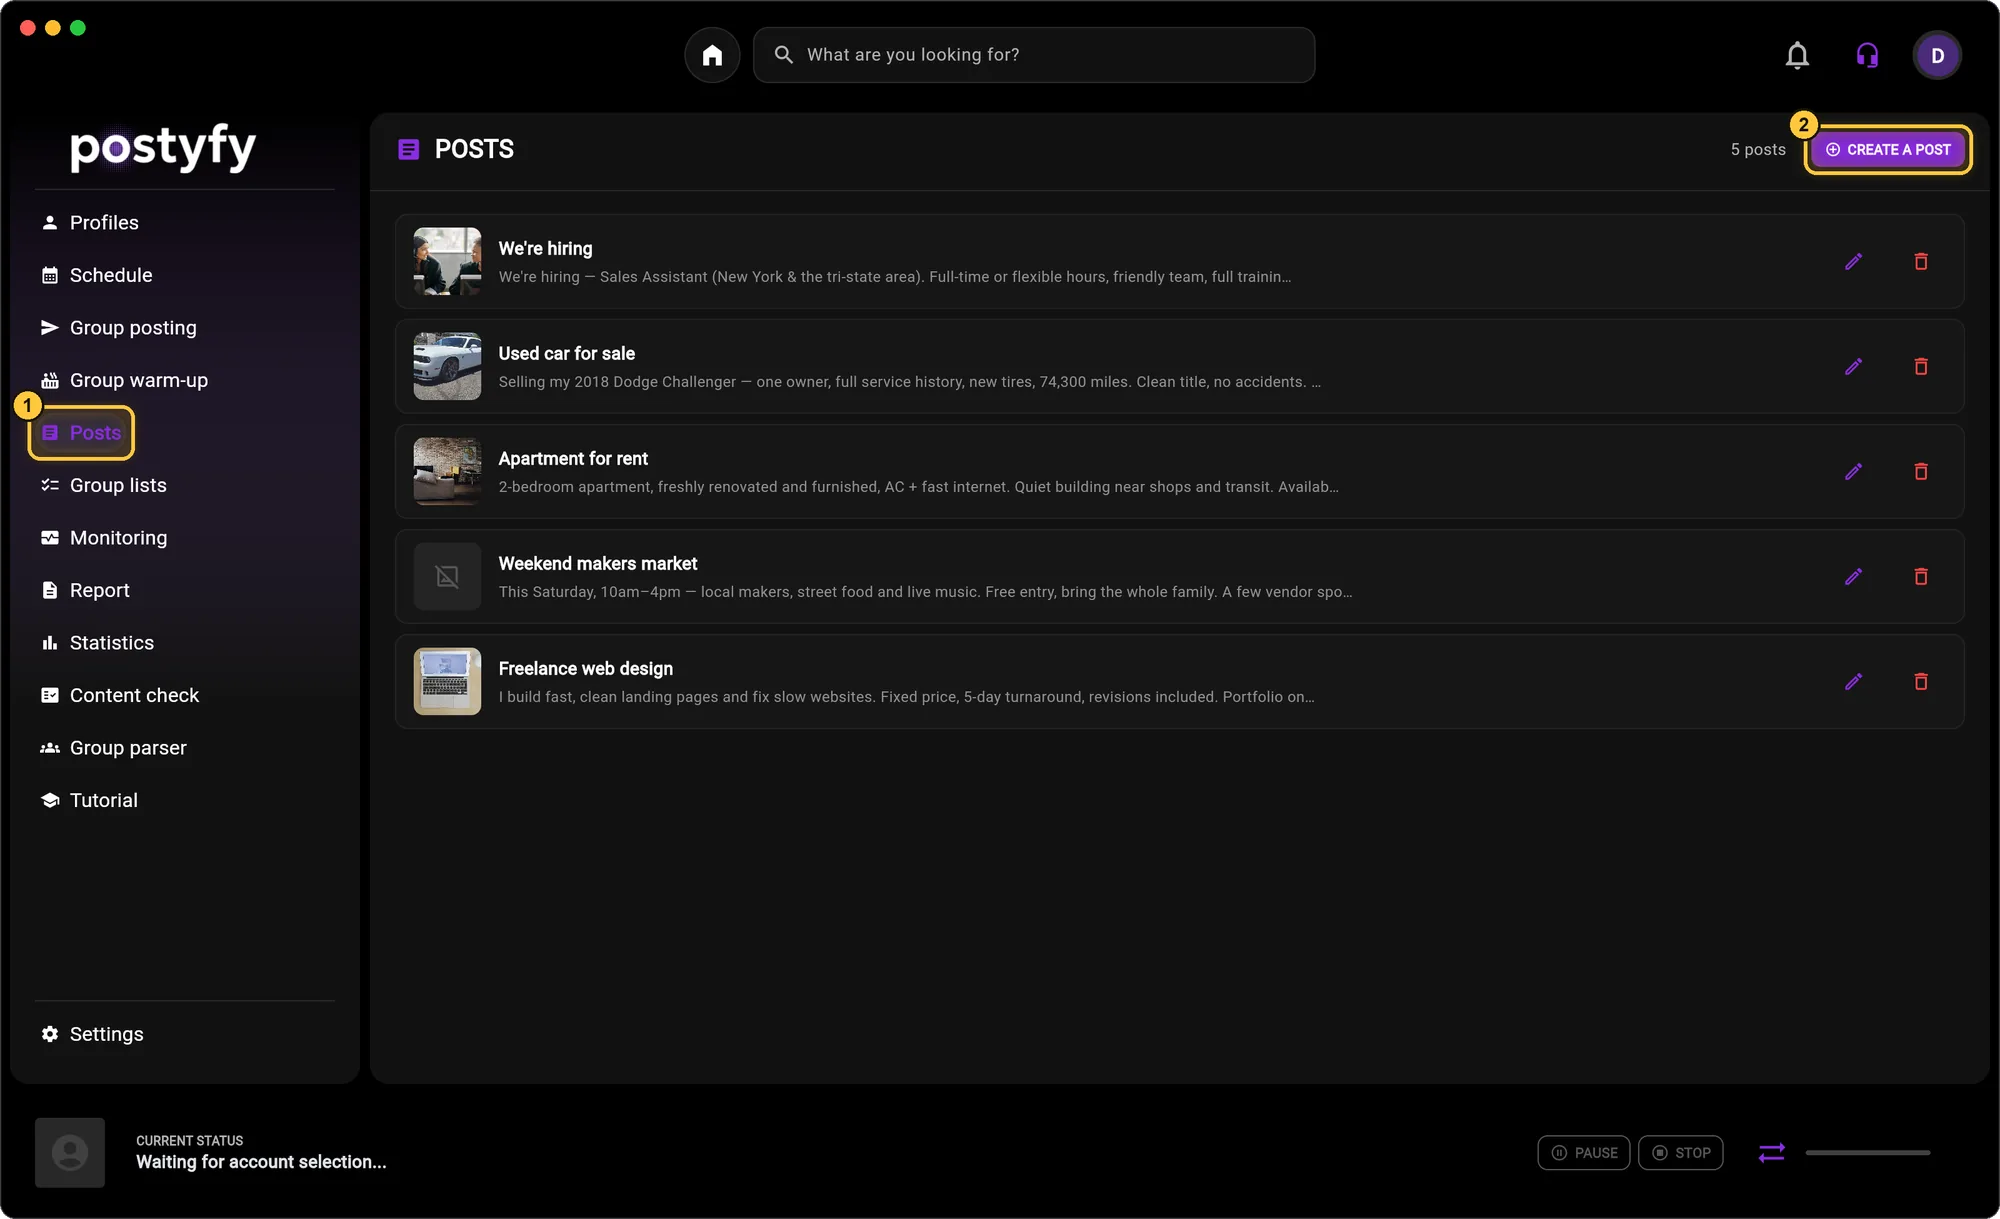2000x1219 pixels.
Task: Click the headset support icon
Action: coord(1867,55)
